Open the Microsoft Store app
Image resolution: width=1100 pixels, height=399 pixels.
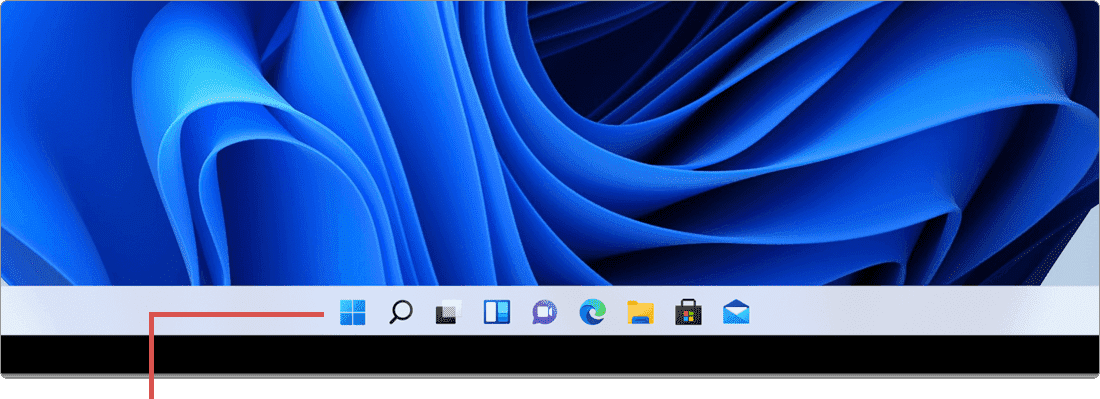point(688,312)
